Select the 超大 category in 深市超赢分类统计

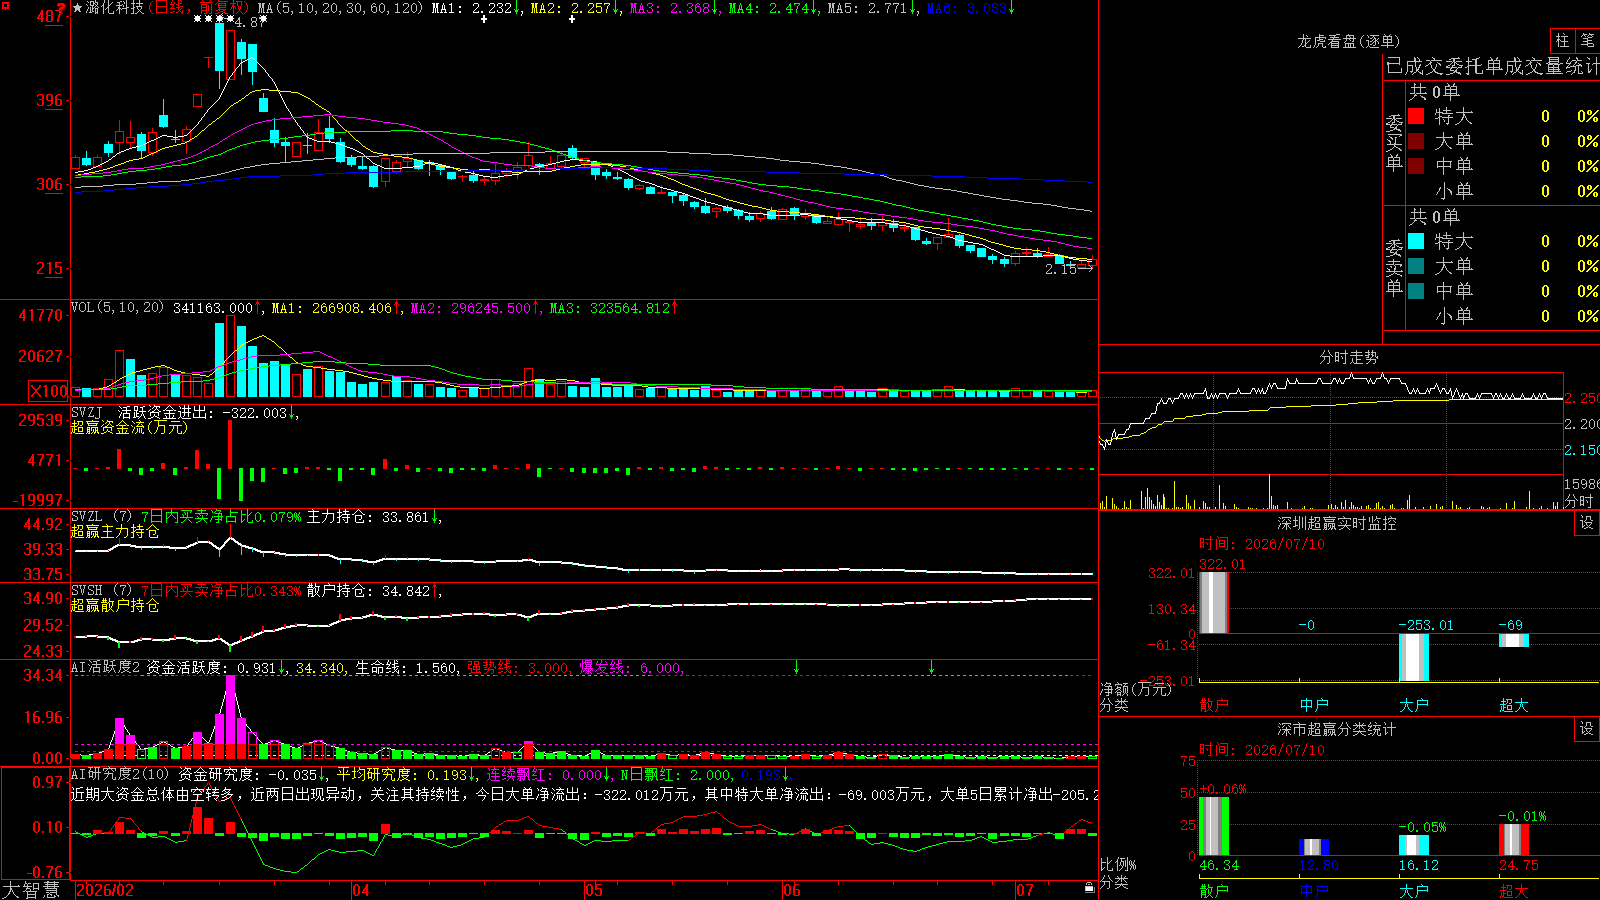[x=1513, y=890]
